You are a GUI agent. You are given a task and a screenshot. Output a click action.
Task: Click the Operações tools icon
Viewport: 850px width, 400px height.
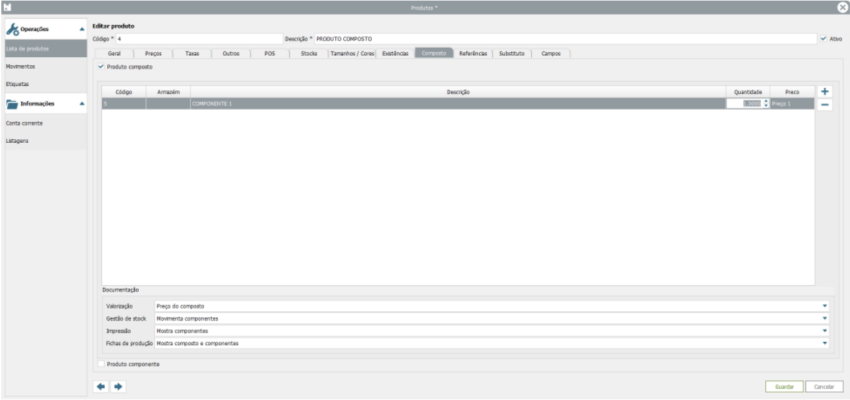point(13,29)
